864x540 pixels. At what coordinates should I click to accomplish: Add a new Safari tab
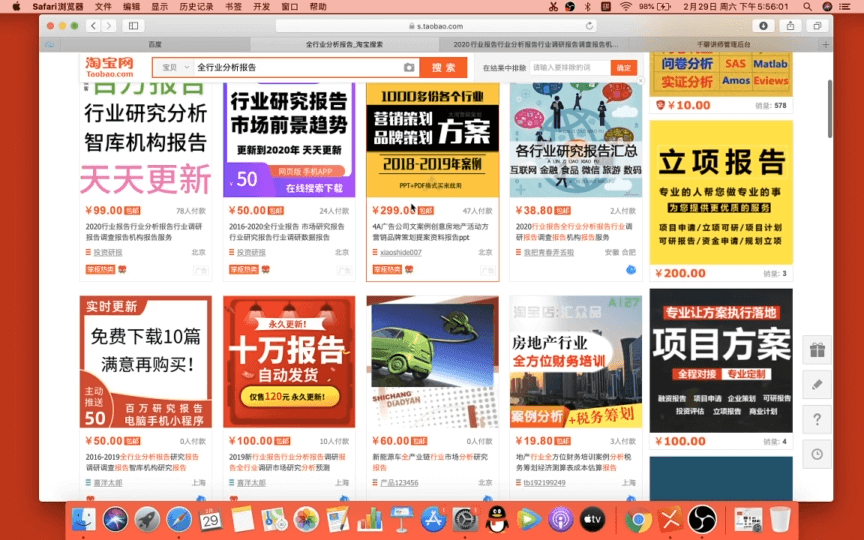tap(825, 44)
